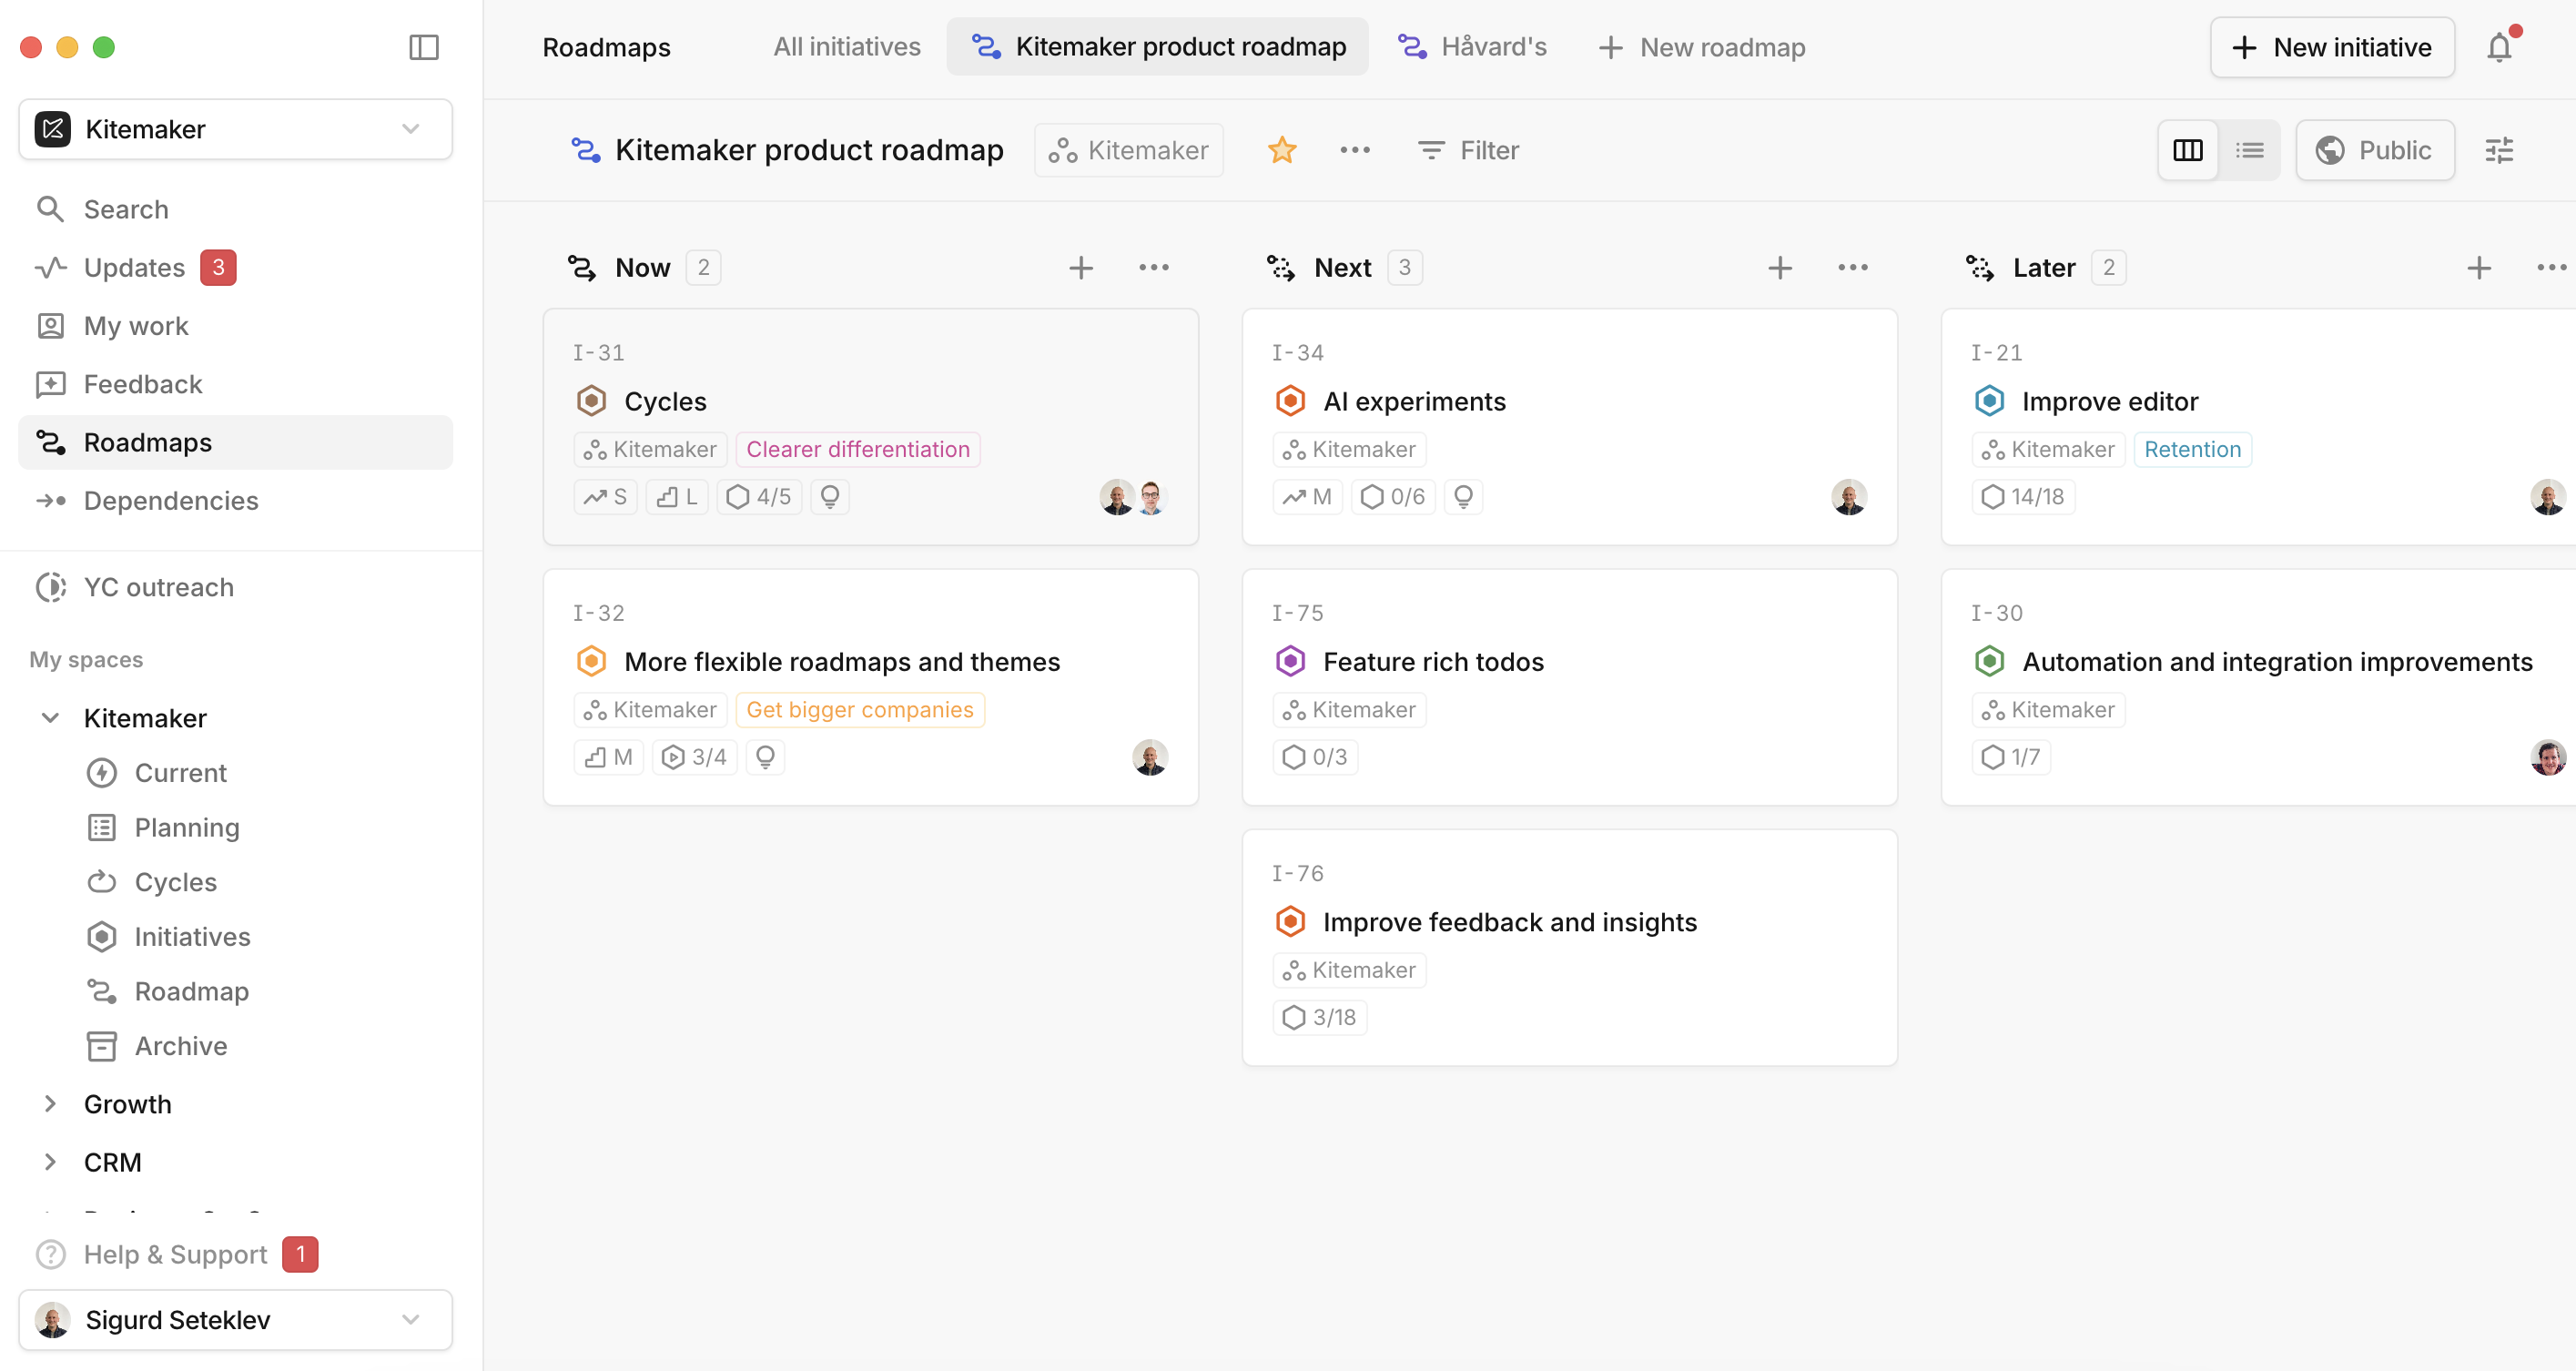Switch to All initiatives tab
This screenshot has height=1371, width=2576.
[846, 47]
